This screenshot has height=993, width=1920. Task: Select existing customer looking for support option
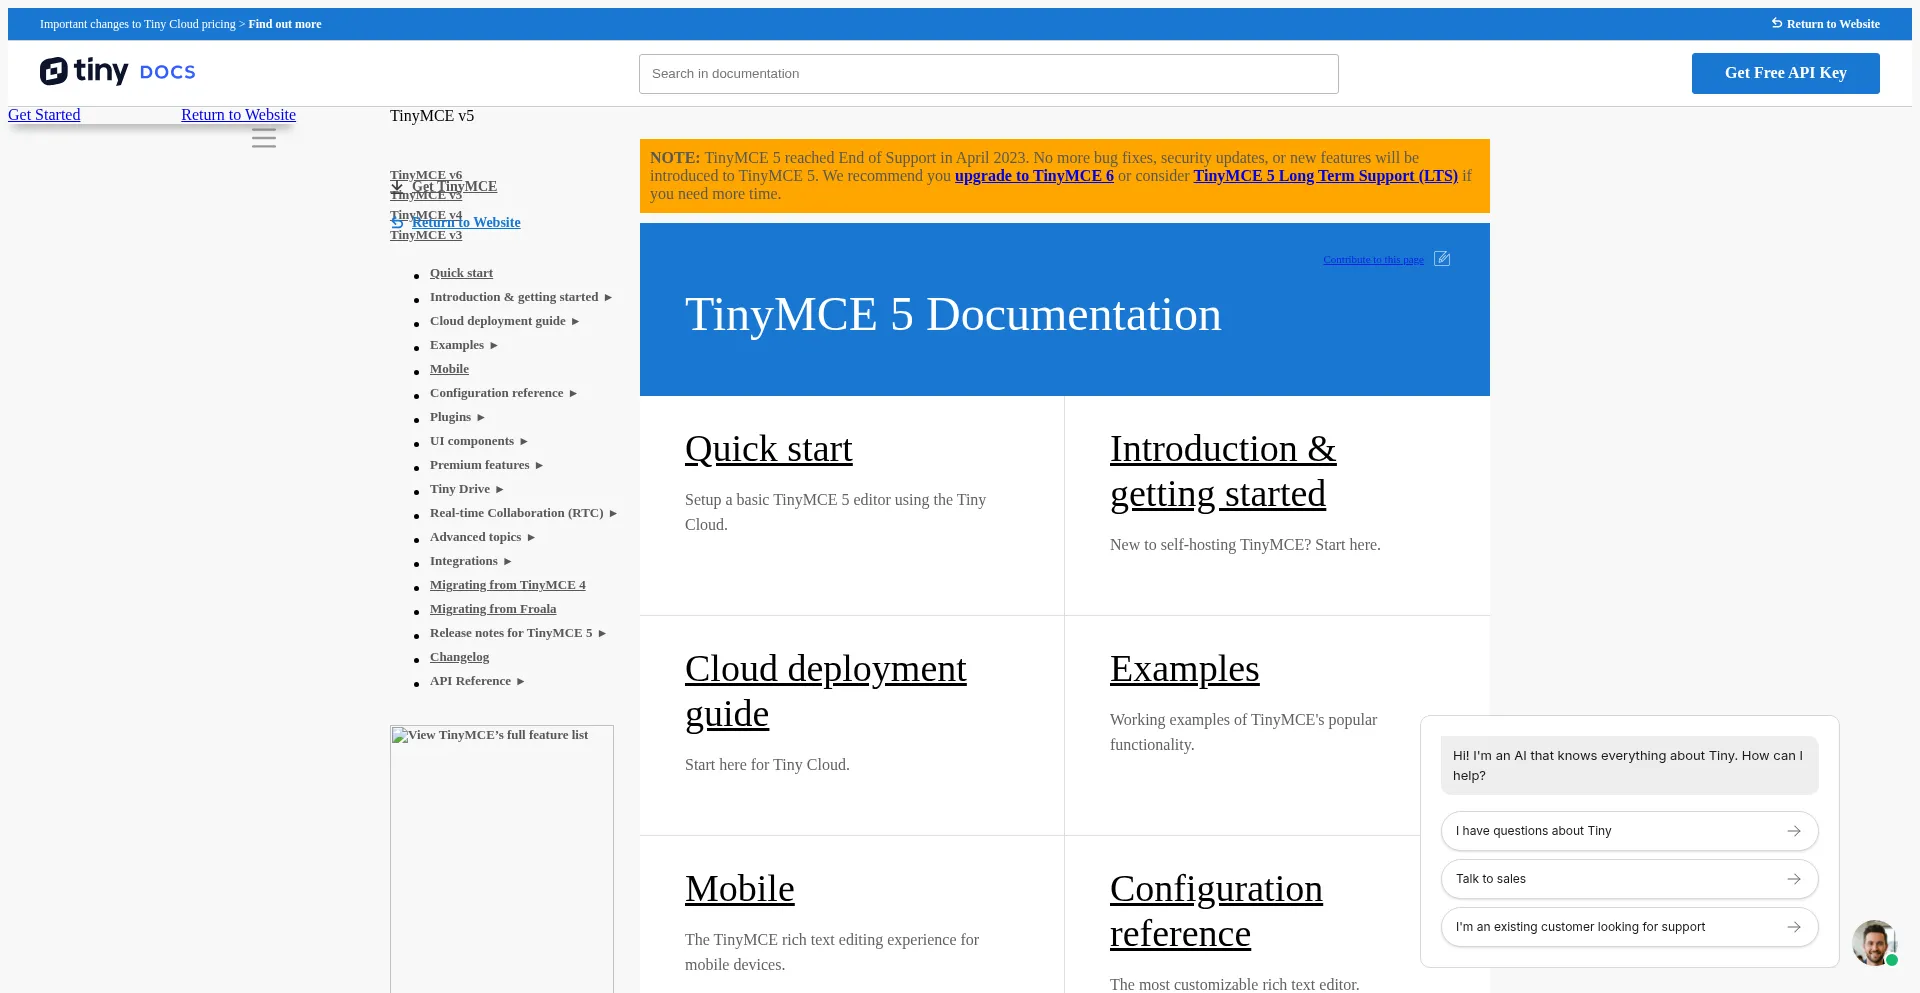[x=1629, y=927]
